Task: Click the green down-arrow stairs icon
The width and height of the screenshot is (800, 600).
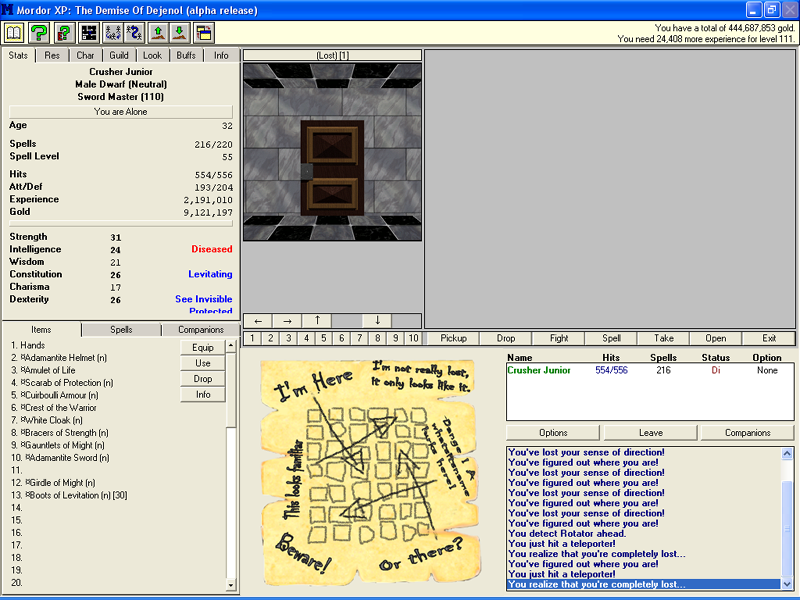Action: 181,33
